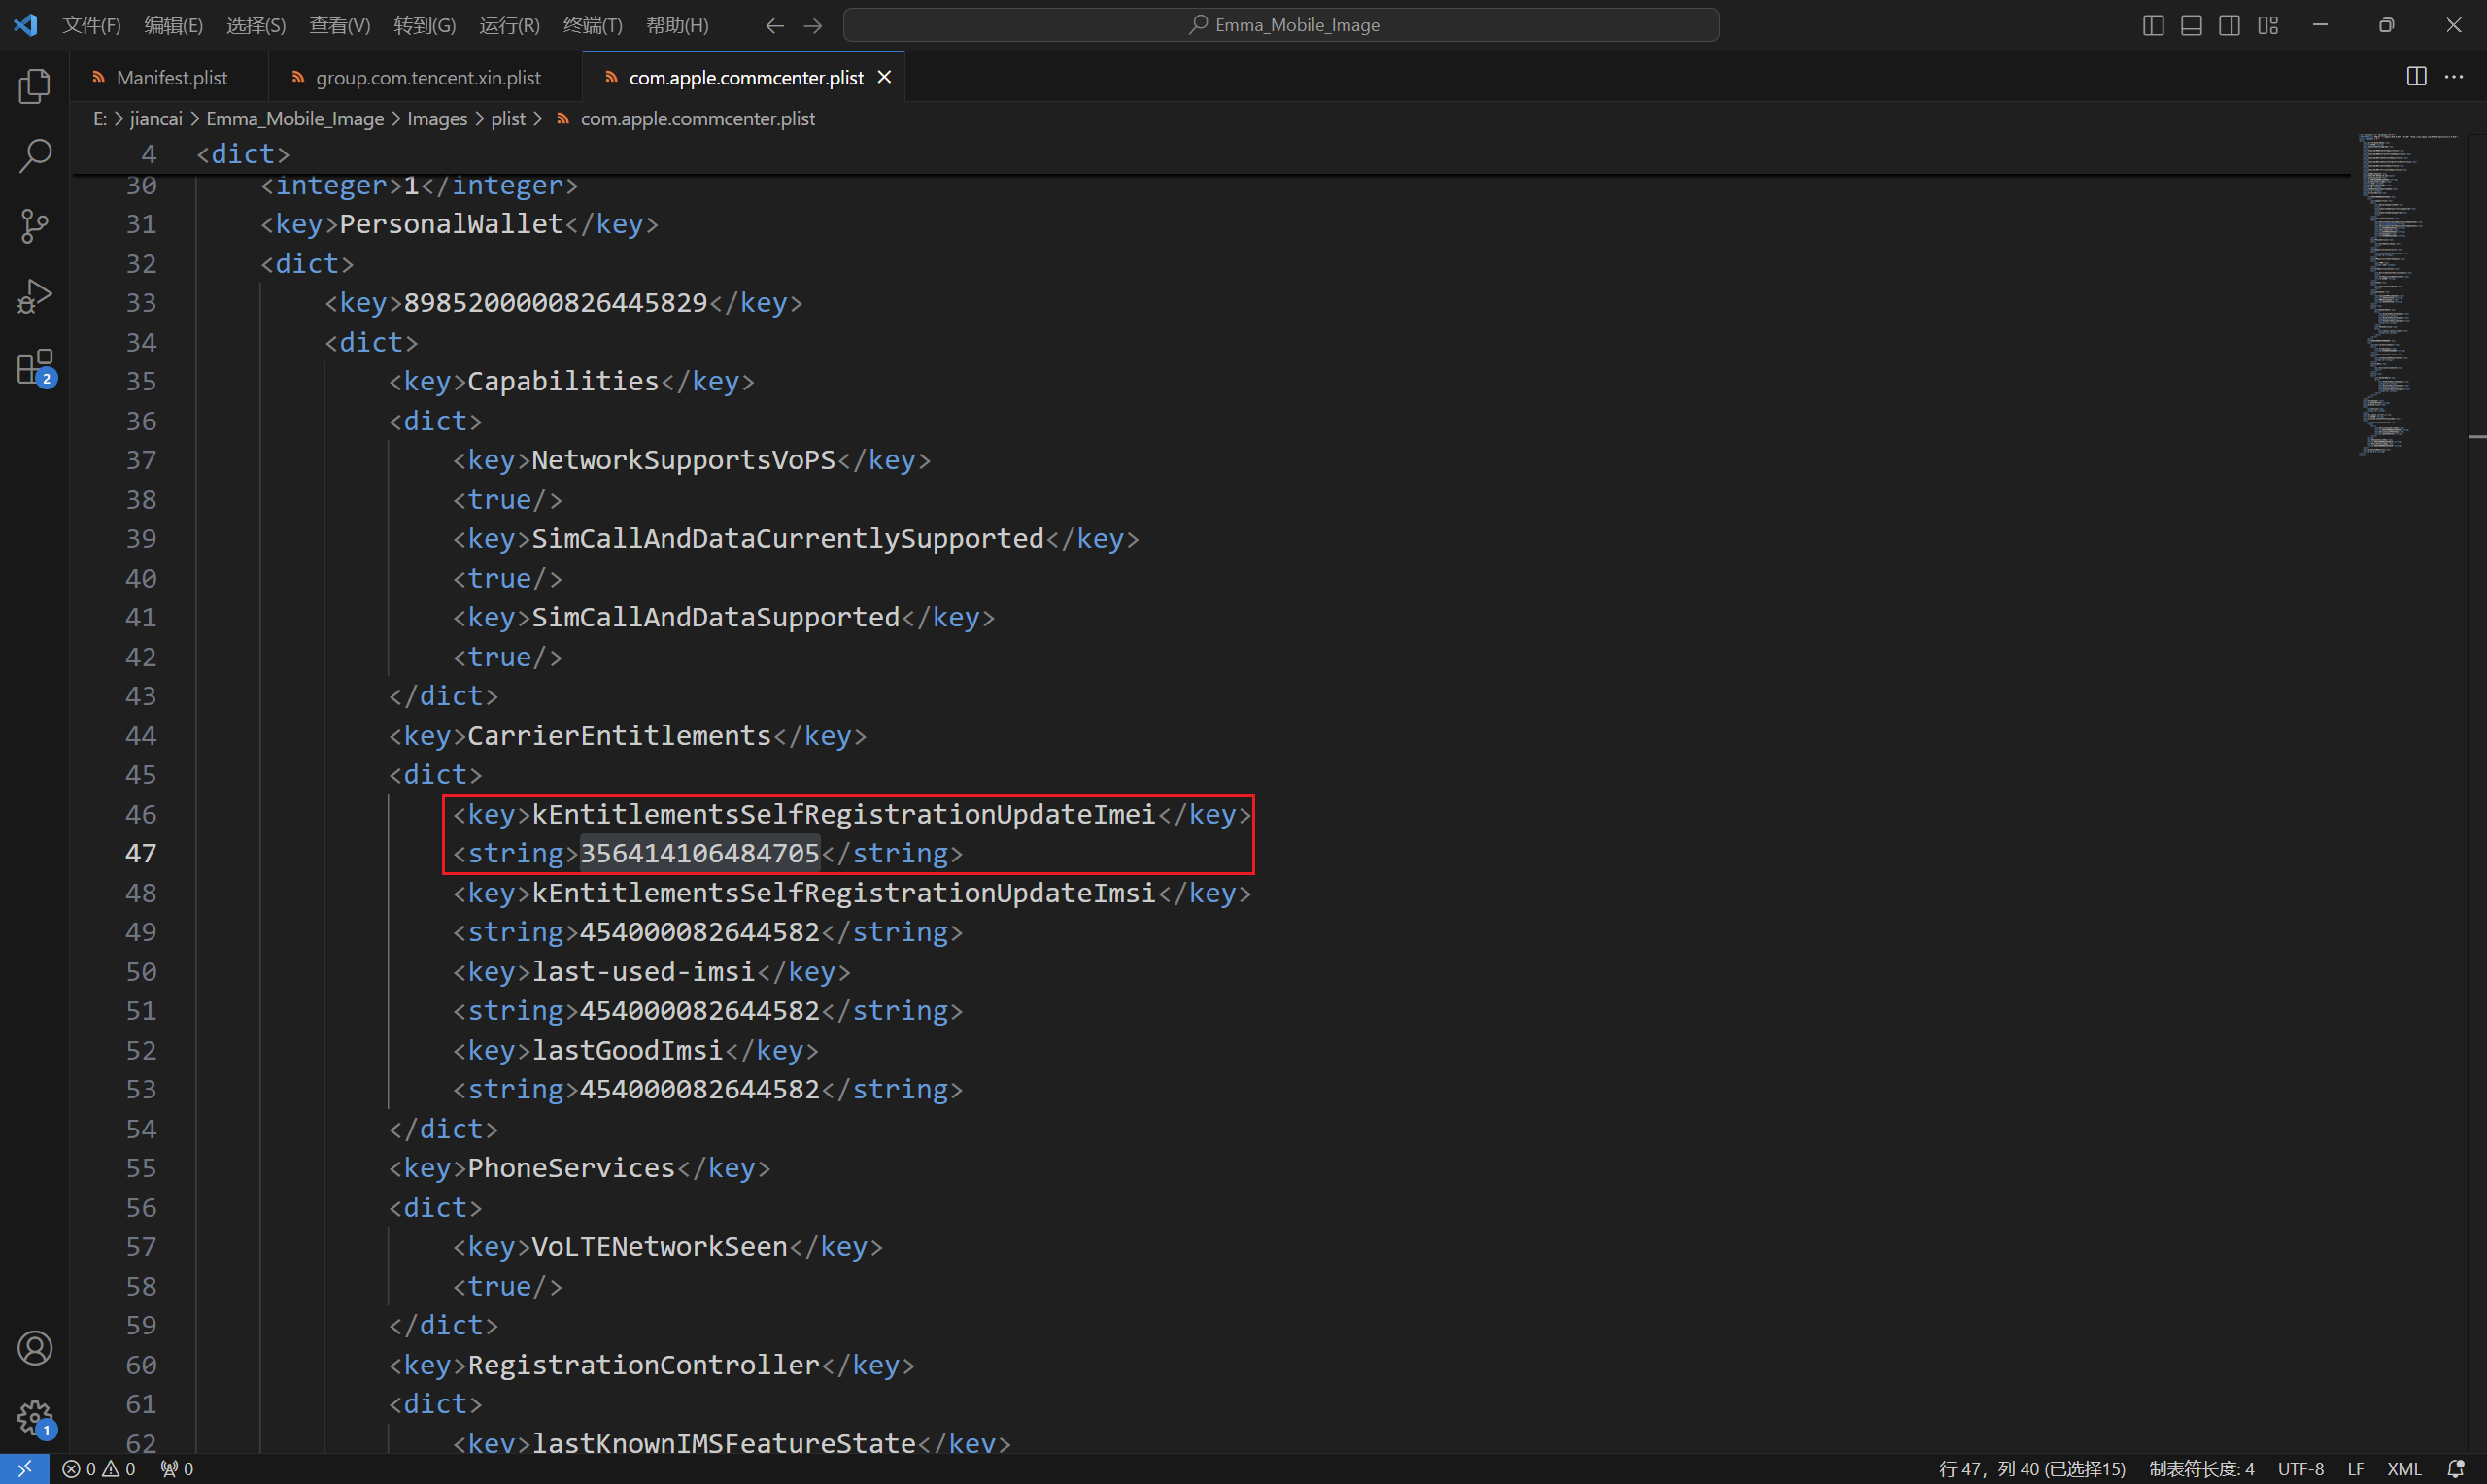This screenshot has width=2487, height=1484.
Task: Click the CarrierEntitlements key text
Action: 619,735
